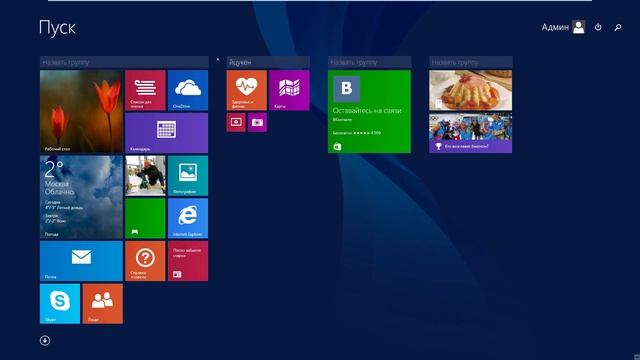Viewport: 640px width, 360px height.
Task: Open the Maps tile
Action: tap(289, 90)
